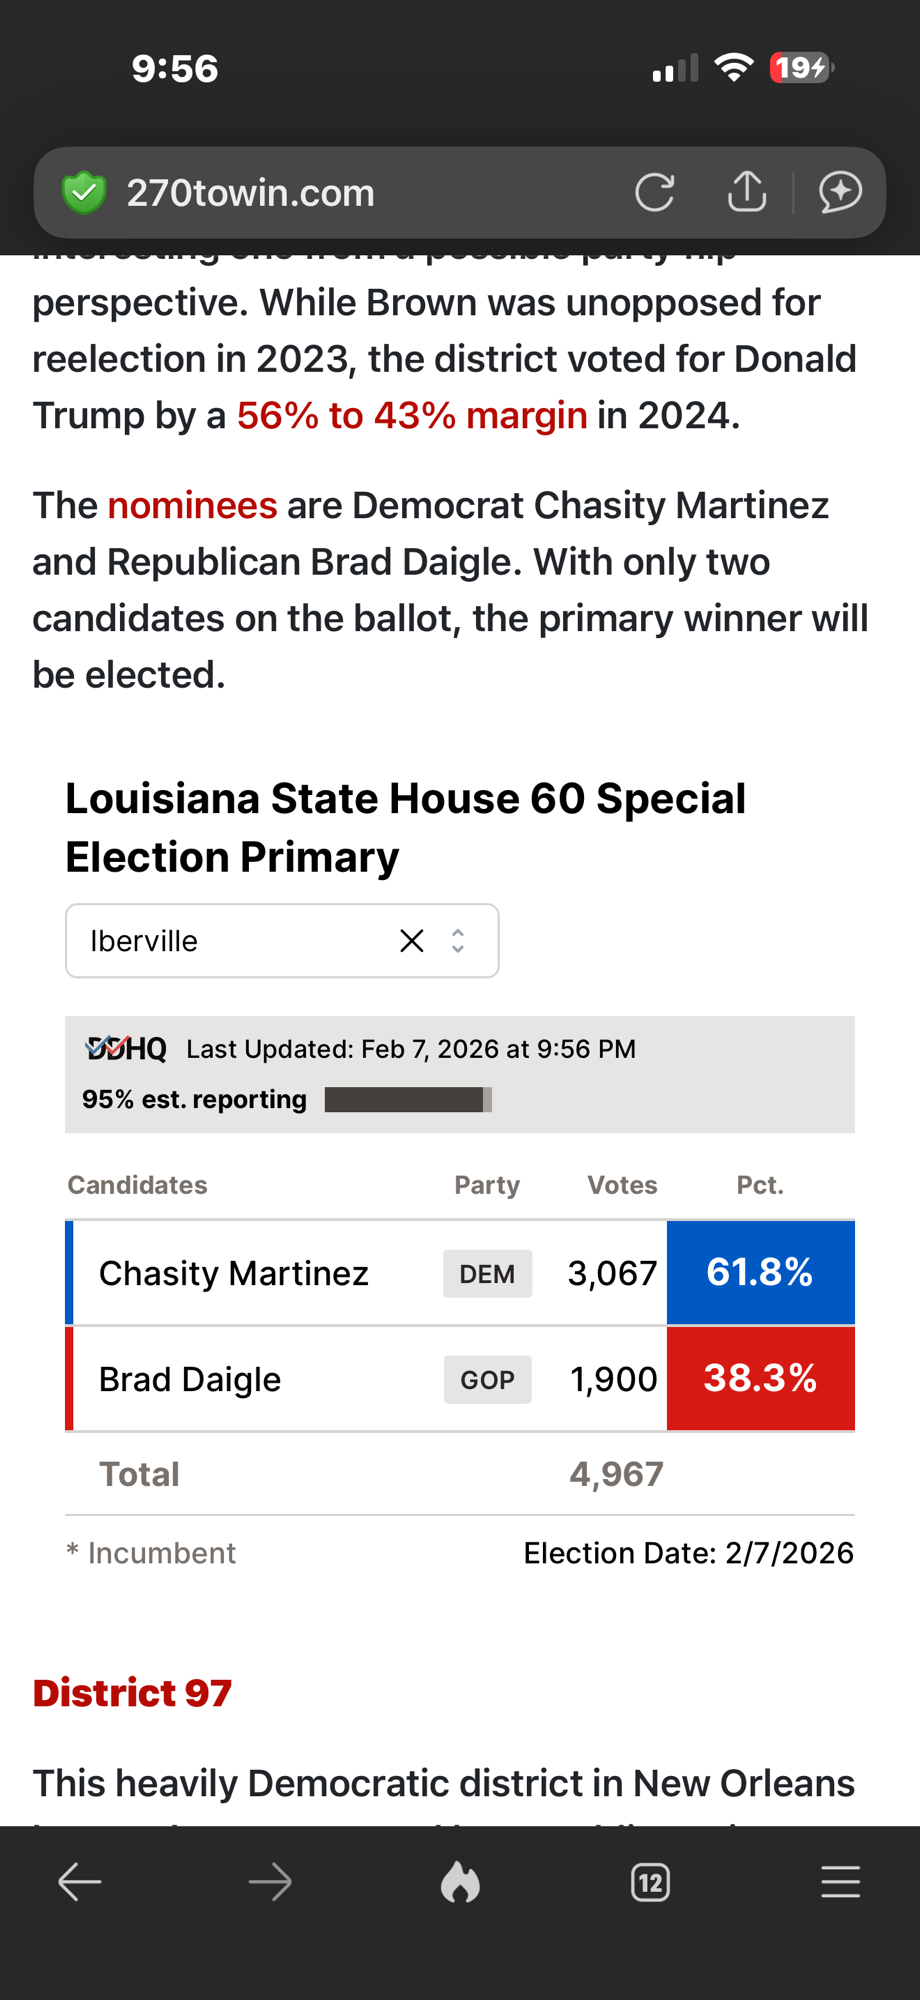Tap the red 38.3% percentage cell
920x2000 pixels.
pos(760,1379)
